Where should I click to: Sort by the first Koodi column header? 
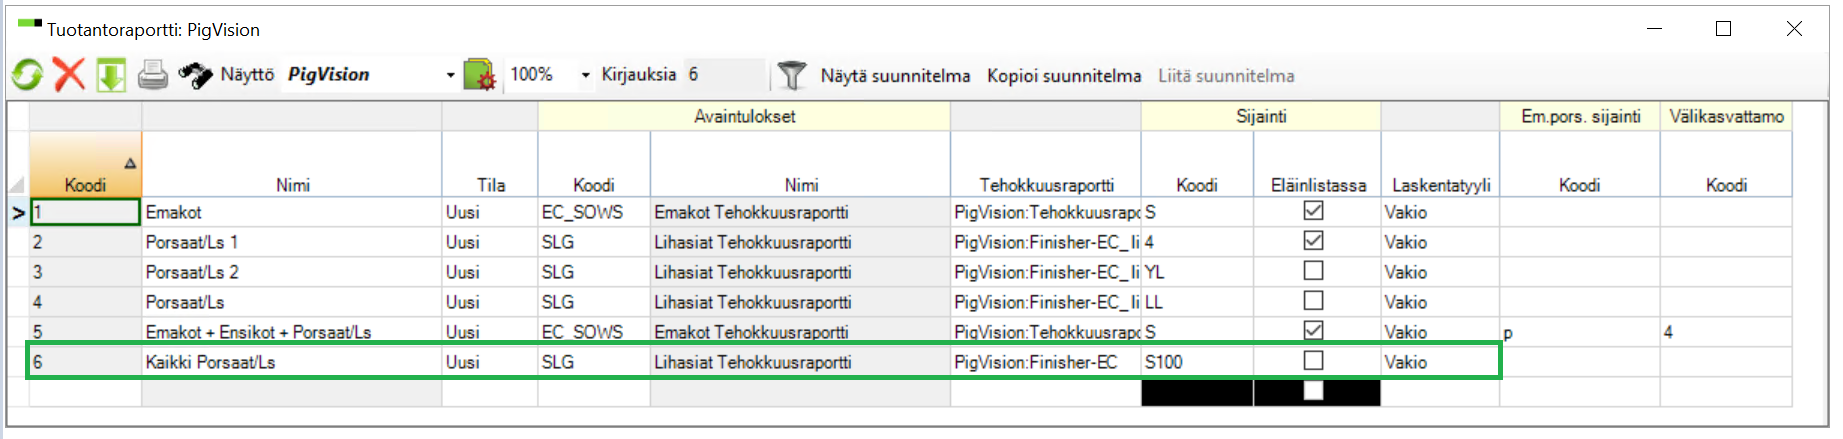[85, 164]
